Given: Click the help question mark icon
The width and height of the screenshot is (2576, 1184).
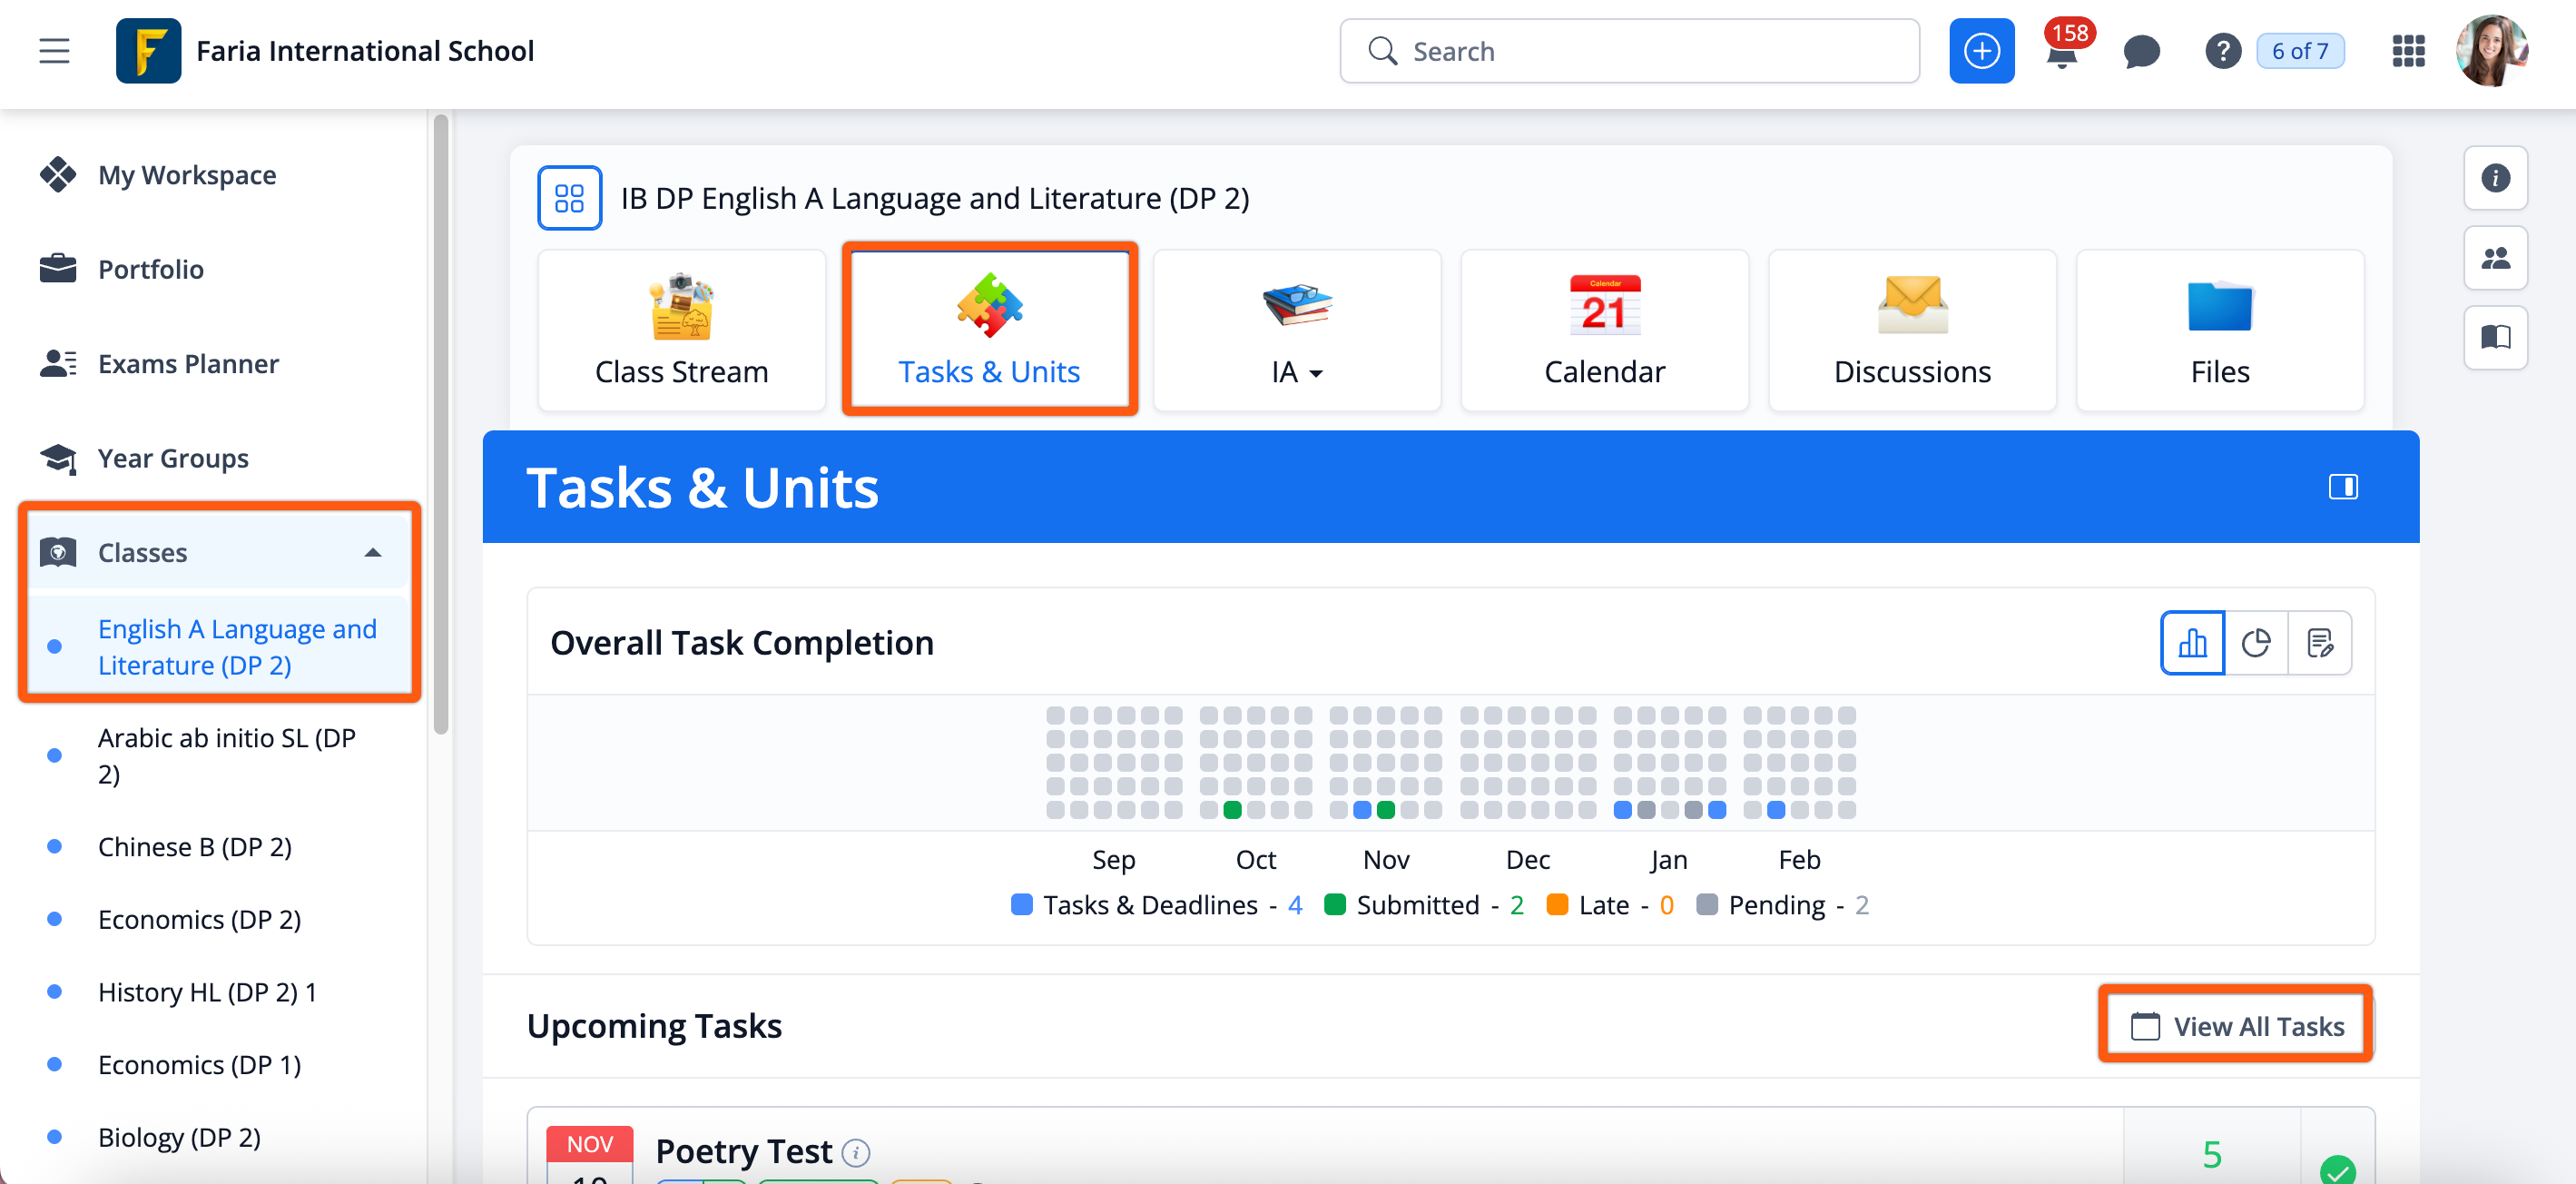Looking at the screenshot, I should [x=2222, y=51].
